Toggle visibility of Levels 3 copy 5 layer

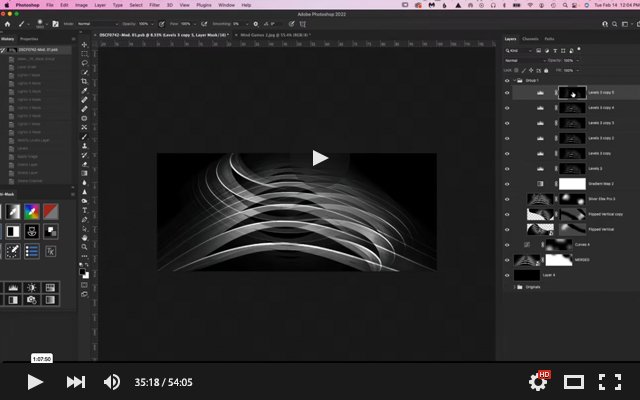[x=507, y=93]
